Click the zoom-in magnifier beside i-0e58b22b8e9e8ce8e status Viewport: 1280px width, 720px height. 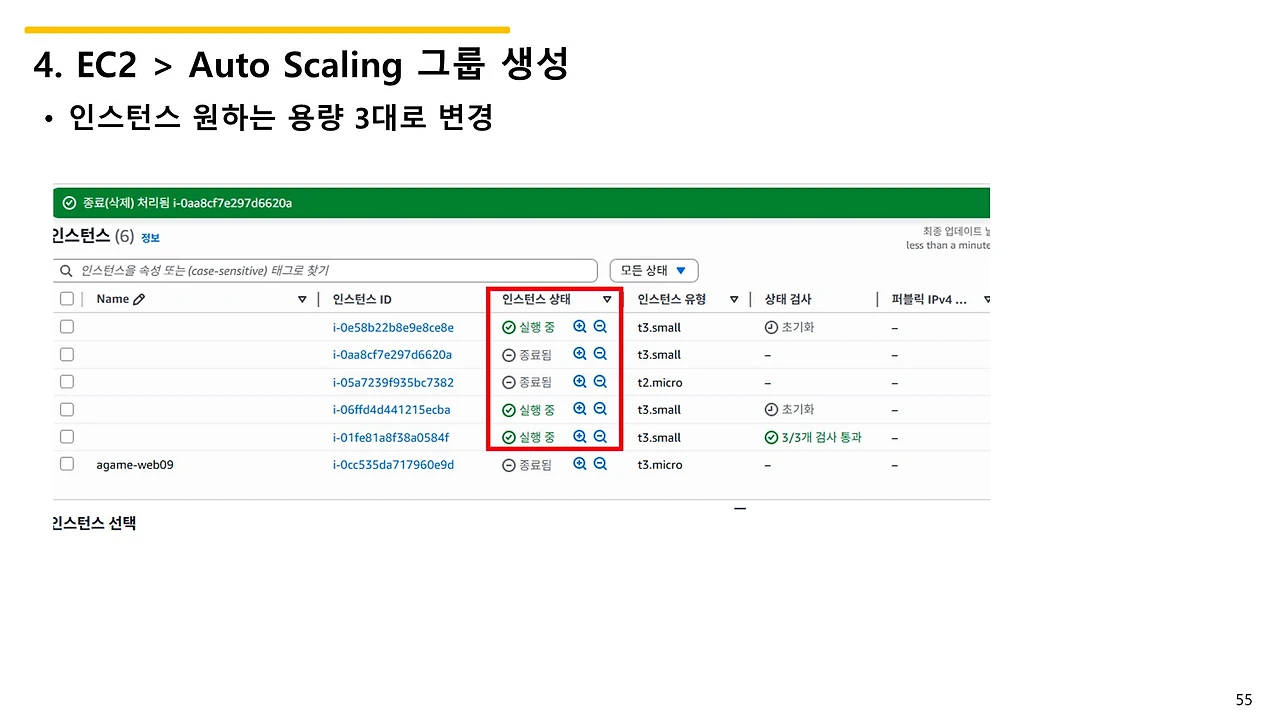[x=579, y=326]
